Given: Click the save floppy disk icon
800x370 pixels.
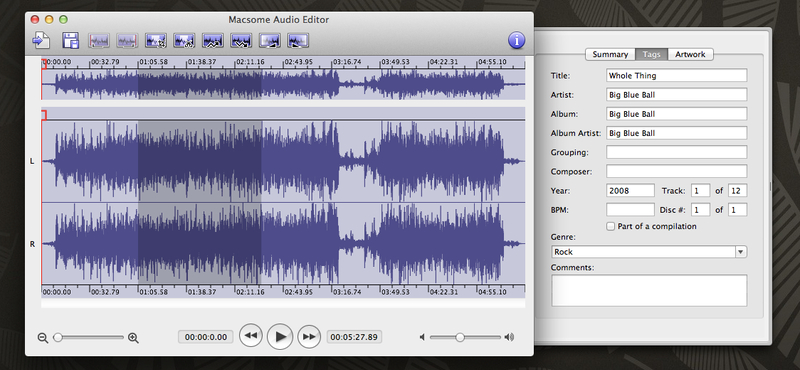Looking at the screenshot, I should coord(70,40).
